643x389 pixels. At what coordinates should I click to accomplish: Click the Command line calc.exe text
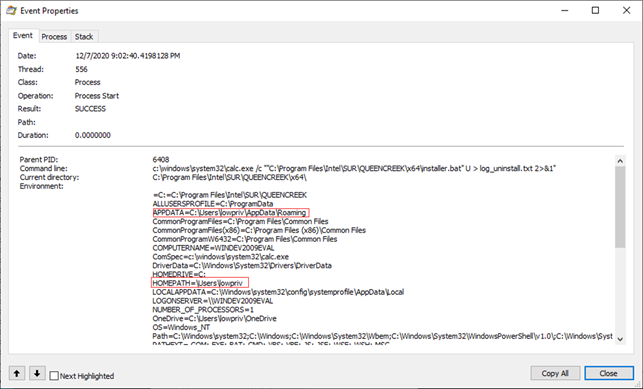pyautogui.click(x=354, y=168)
